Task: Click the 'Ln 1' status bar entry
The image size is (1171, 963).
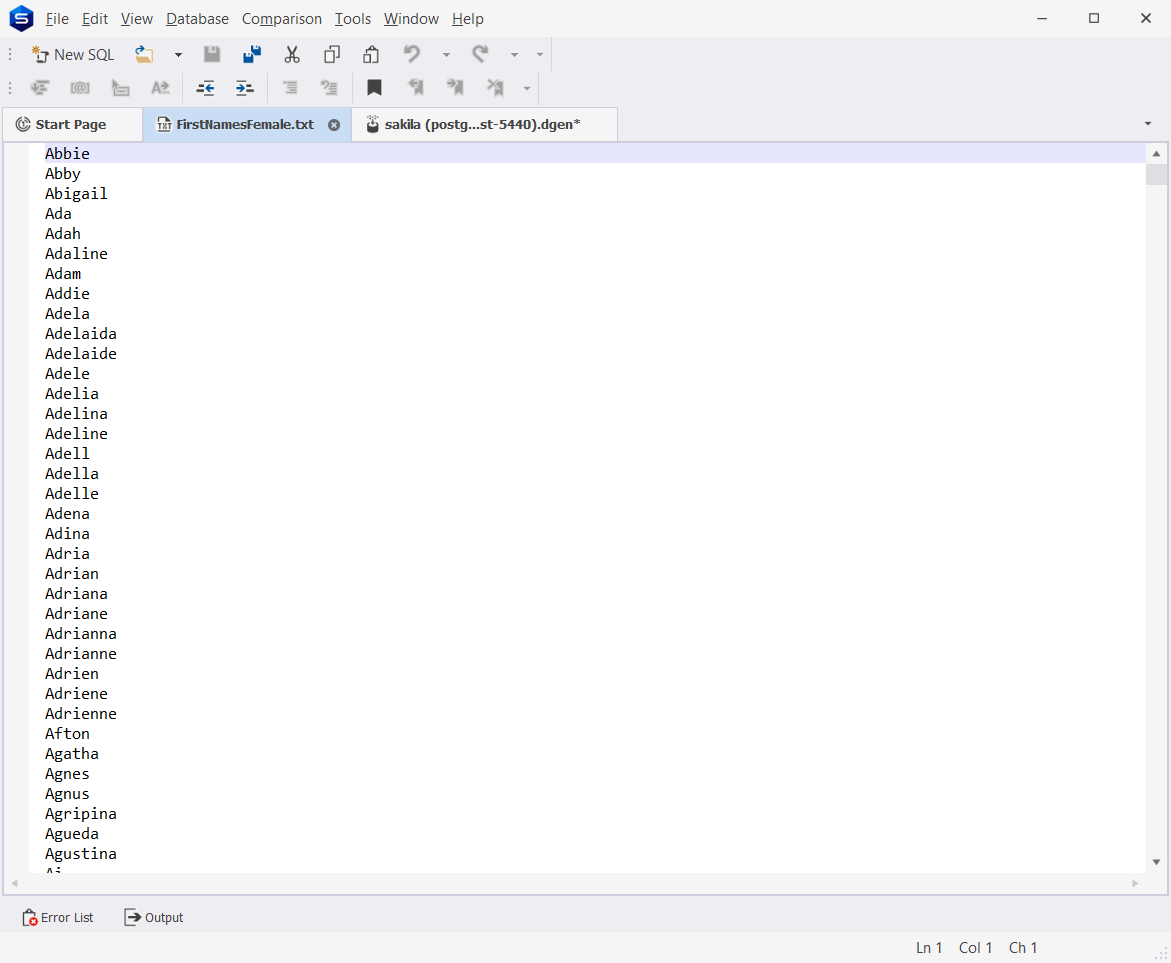Action: 928,947
